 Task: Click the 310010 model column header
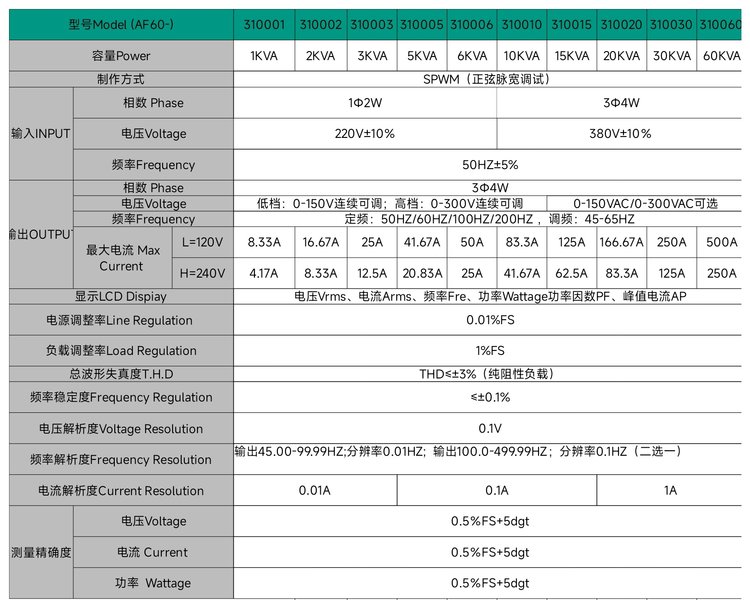click(x=521, y=24)
